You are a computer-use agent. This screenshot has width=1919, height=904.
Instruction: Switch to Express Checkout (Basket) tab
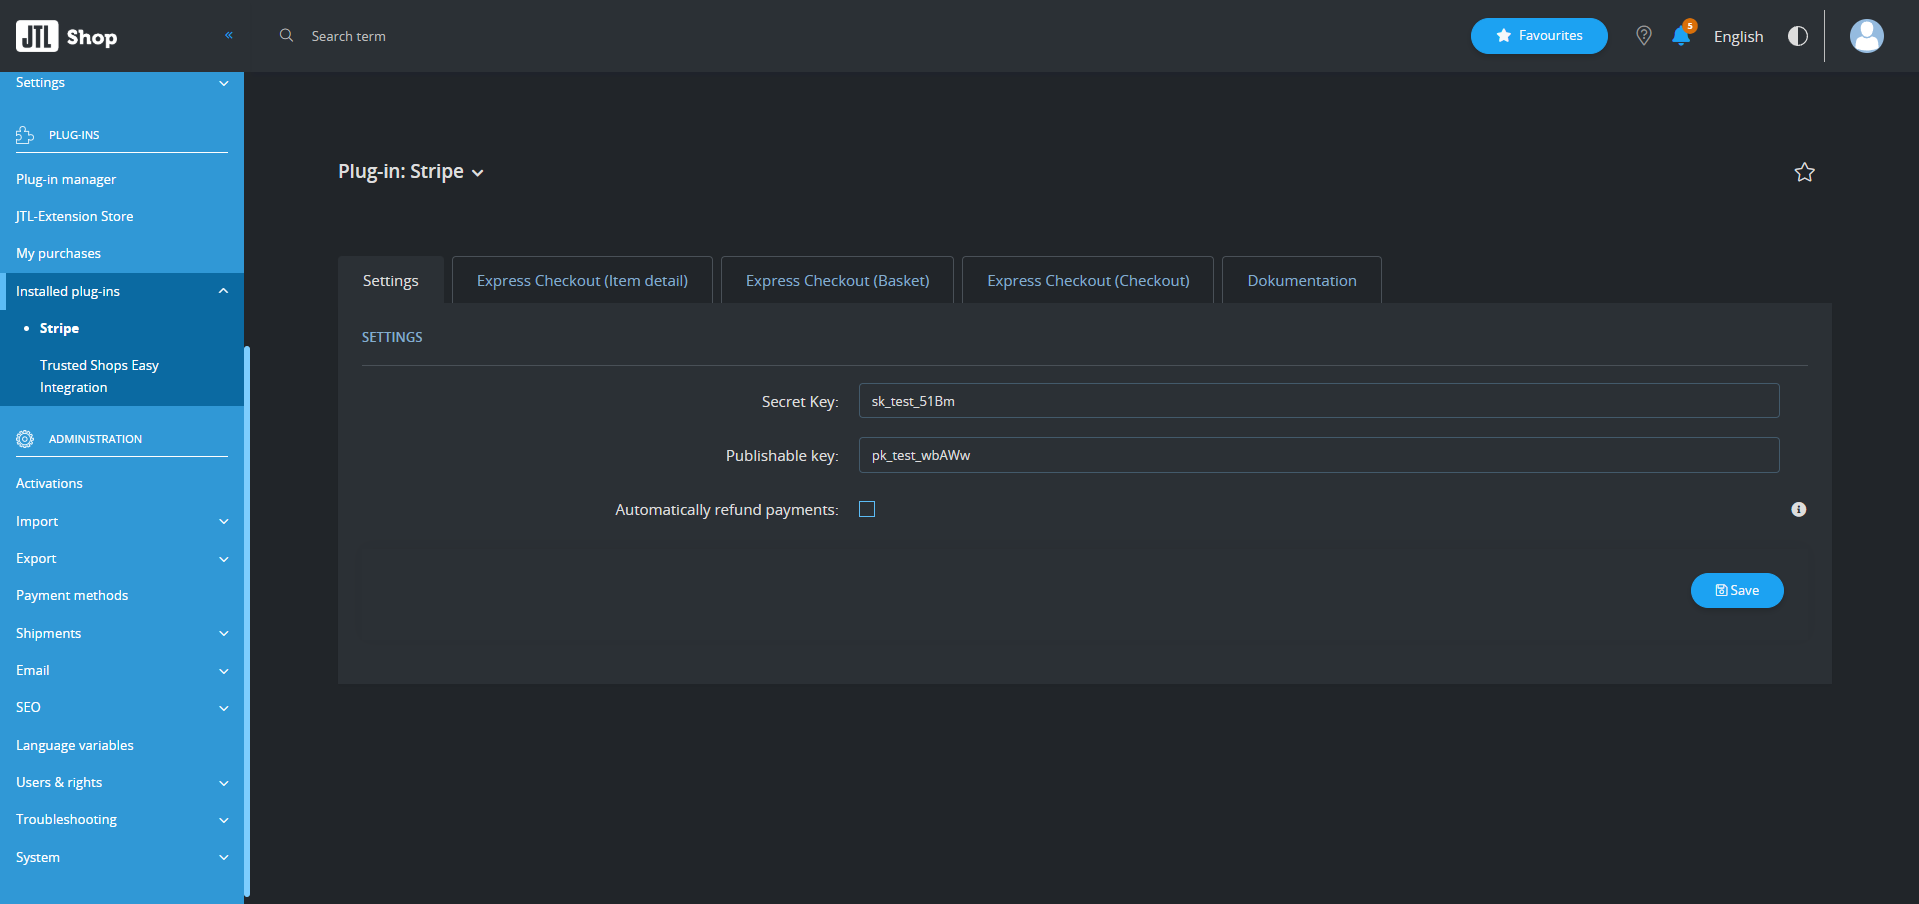[x=837, y=281]
